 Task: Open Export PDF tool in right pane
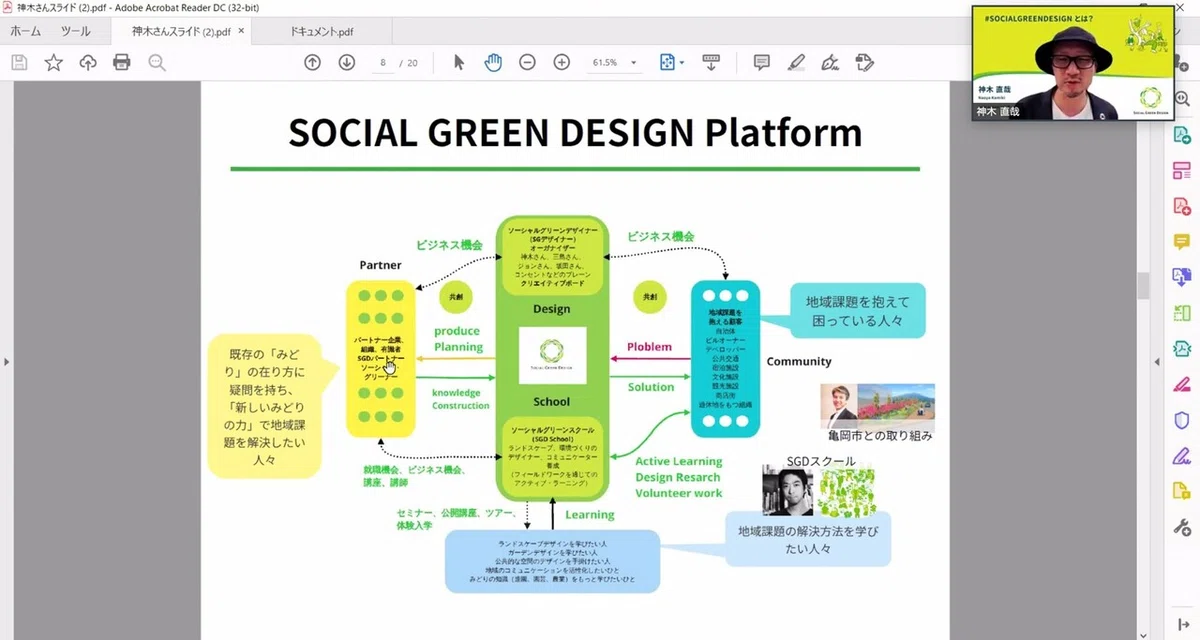point(1182,135)
